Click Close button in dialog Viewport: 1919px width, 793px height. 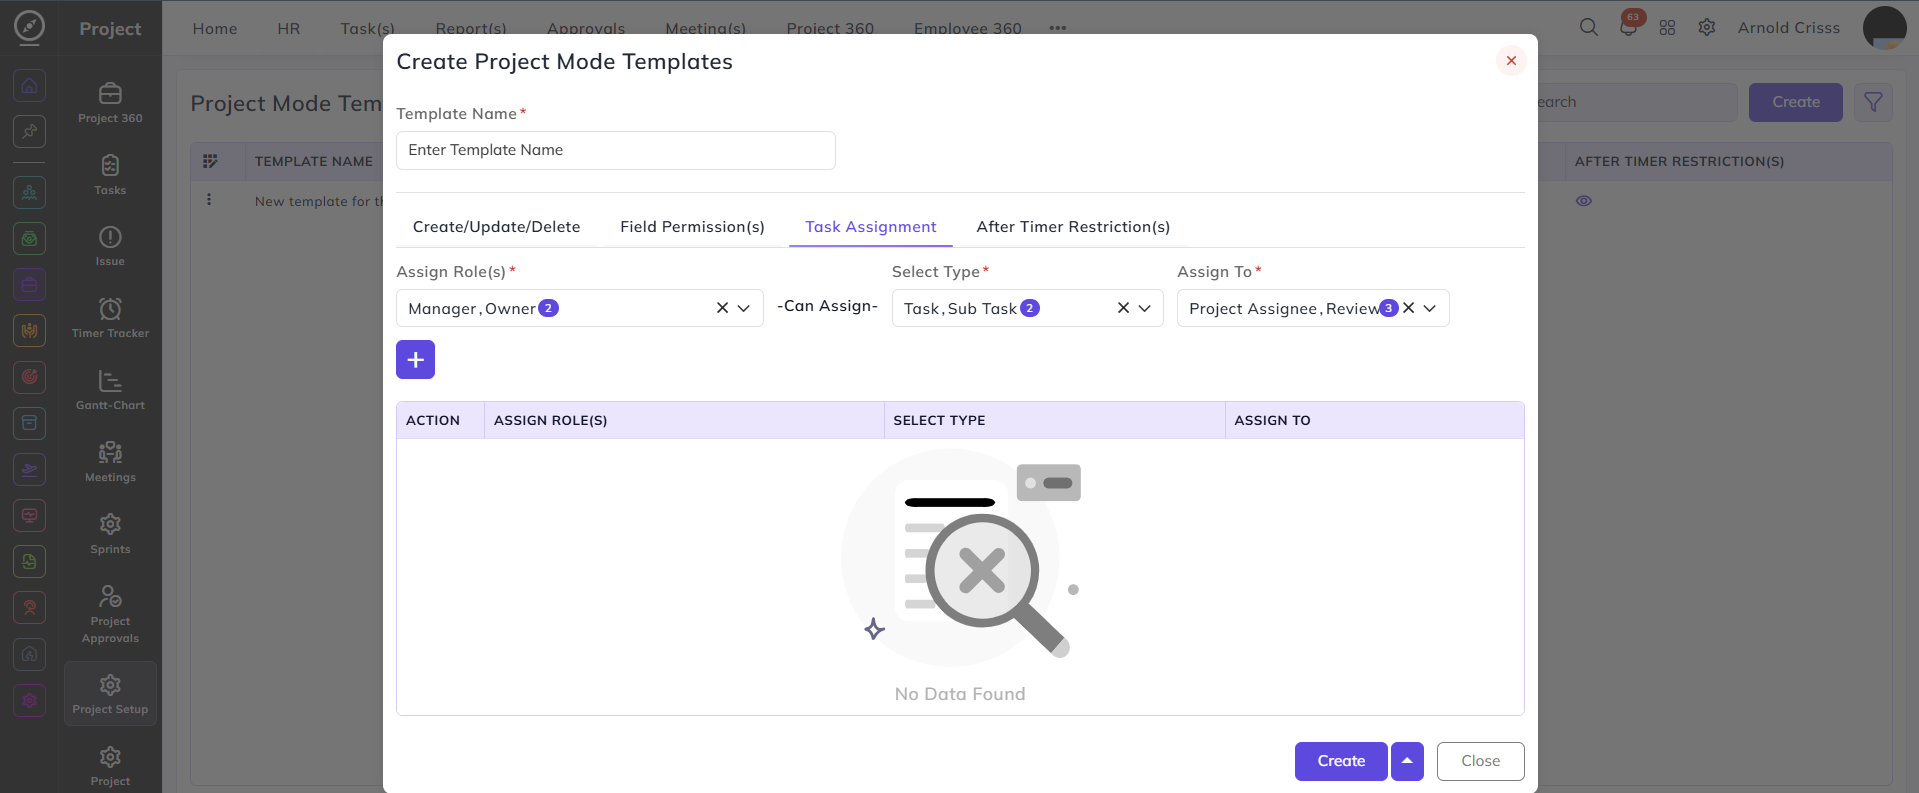click(x=1480, y=761)
